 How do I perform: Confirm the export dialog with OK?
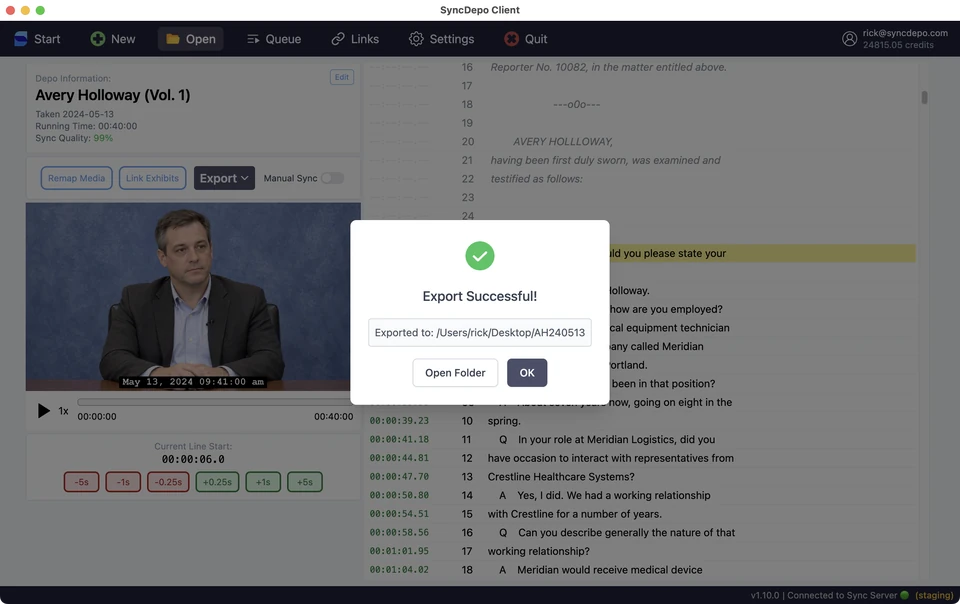(527, 373)
